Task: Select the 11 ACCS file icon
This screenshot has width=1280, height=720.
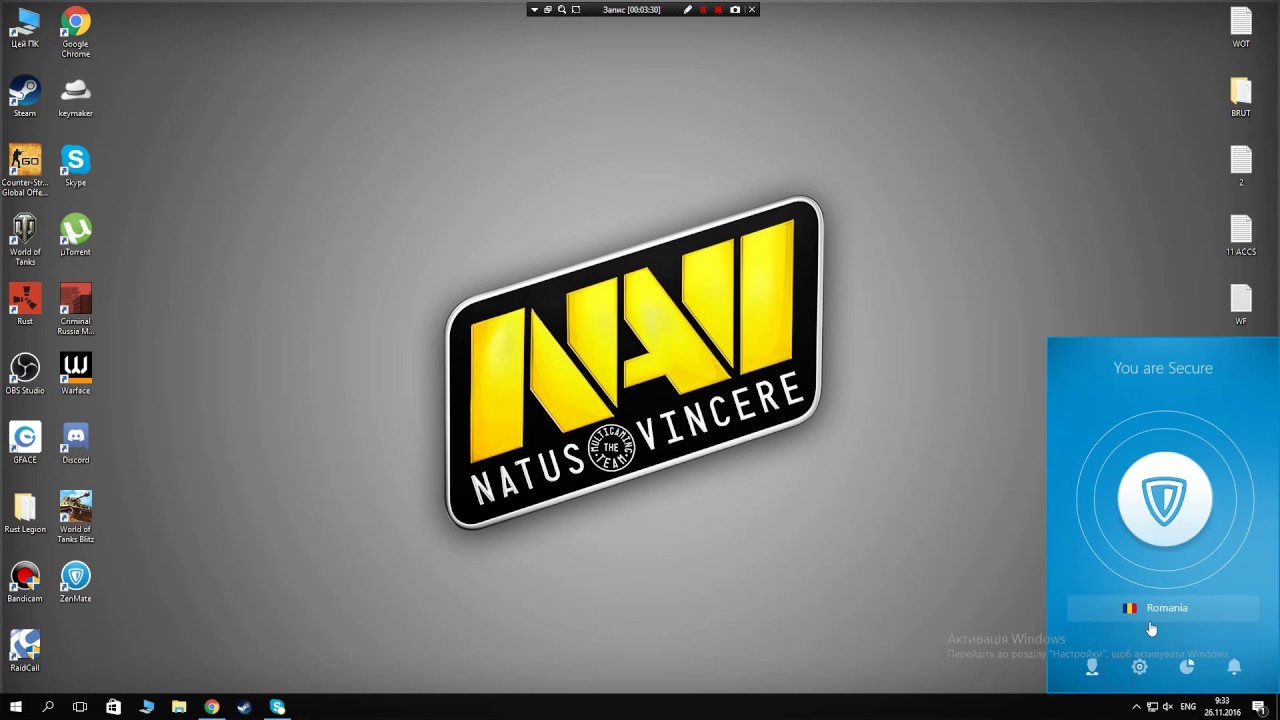Action: click(1241, 236)
